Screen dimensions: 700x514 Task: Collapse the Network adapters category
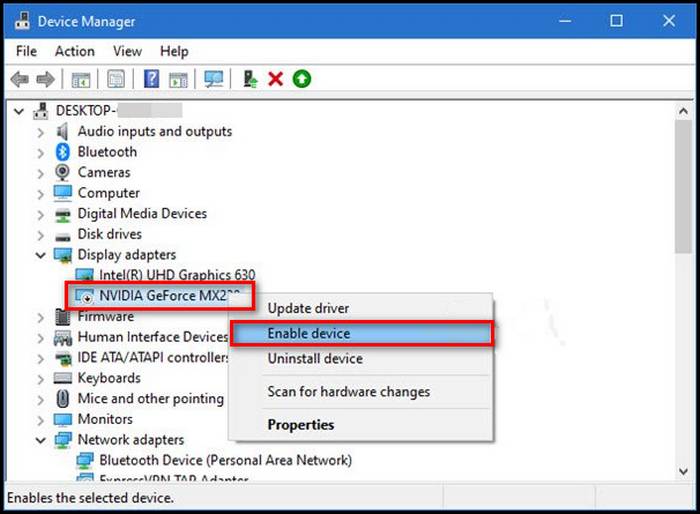coord(41,440)
